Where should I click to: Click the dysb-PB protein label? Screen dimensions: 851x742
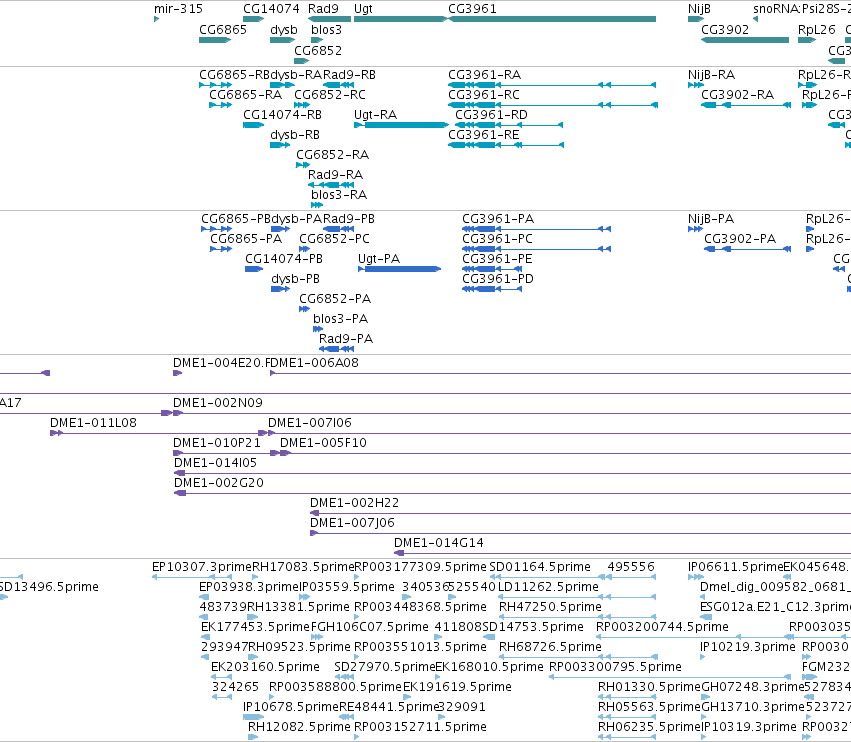click(x=295, y=279)
